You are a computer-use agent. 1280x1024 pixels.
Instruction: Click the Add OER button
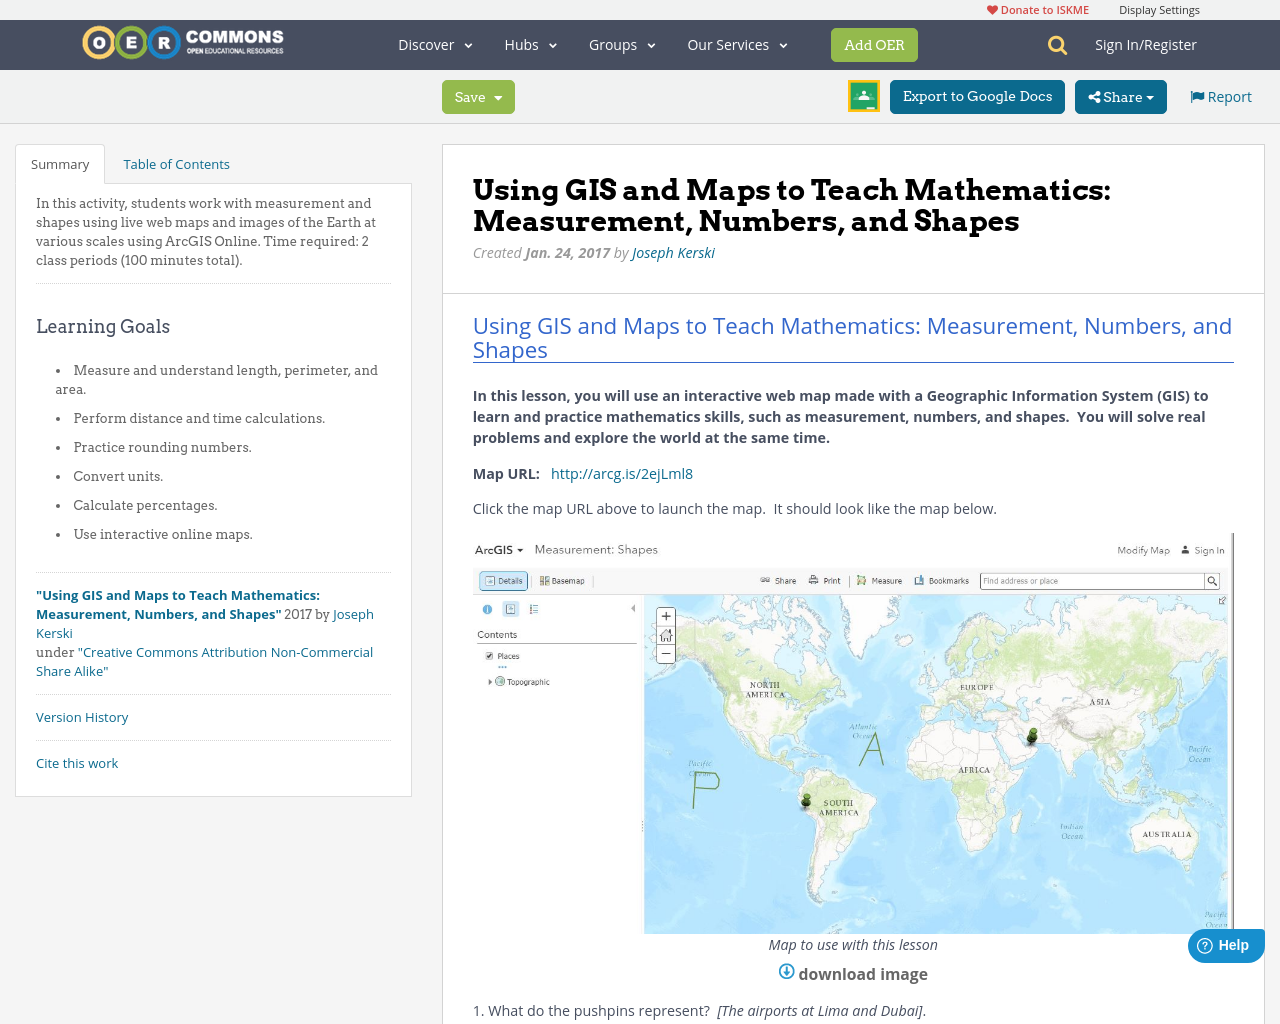tap(874, 44)
